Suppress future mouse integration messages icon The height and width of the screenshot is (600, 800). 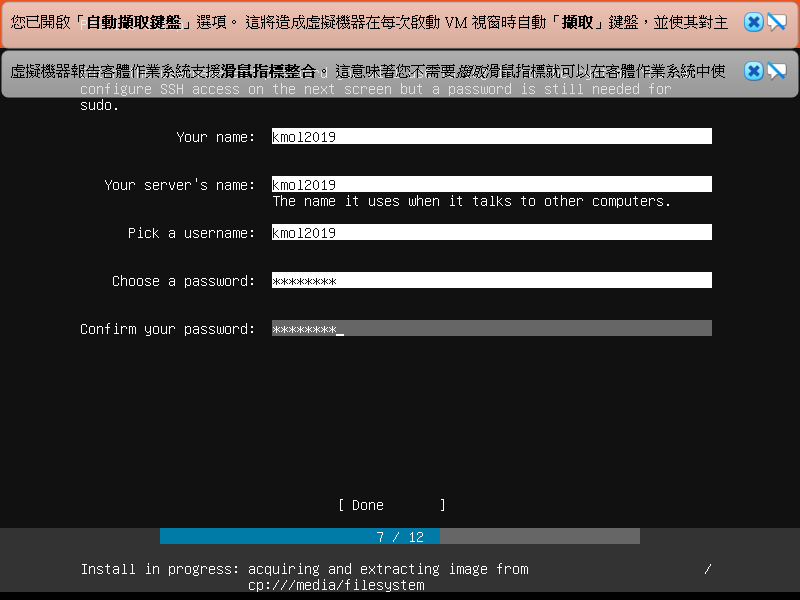coord(777,71)
